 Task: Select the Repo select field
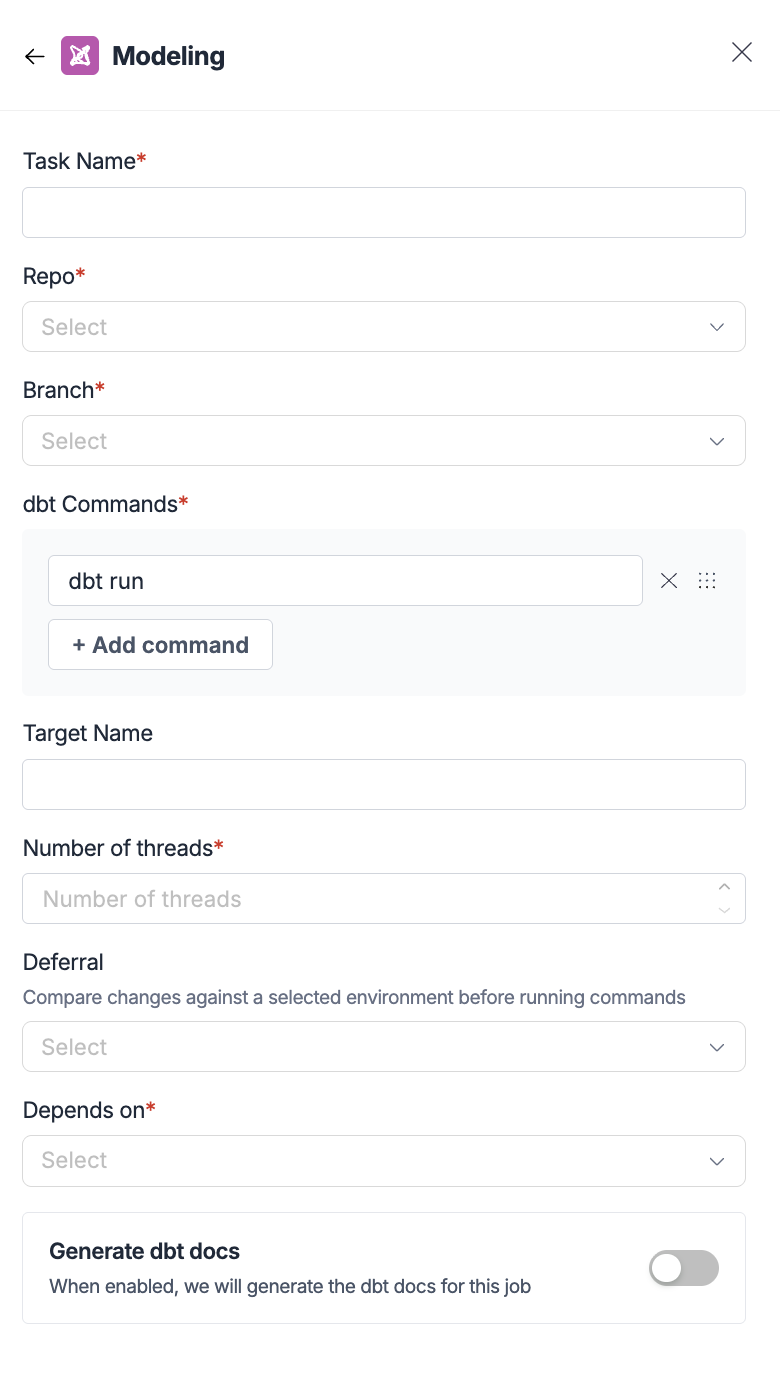point(384,326)
